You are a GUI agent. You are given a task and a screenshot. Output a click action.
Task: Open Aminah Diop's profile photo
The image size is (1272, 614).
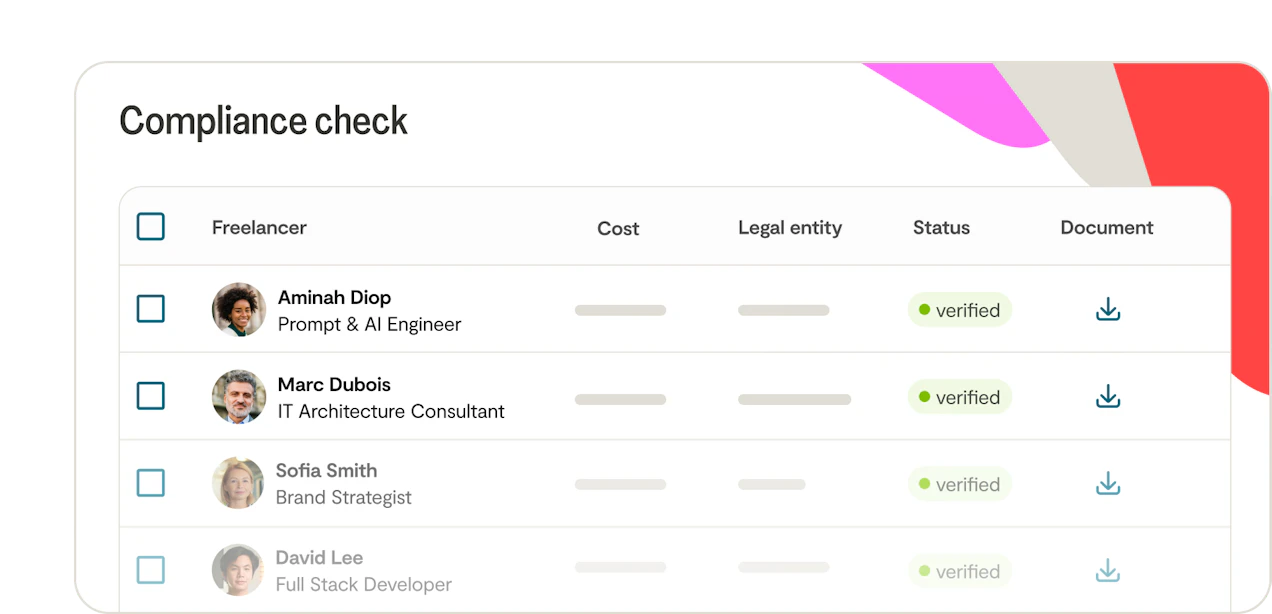[x=239, y=309]
